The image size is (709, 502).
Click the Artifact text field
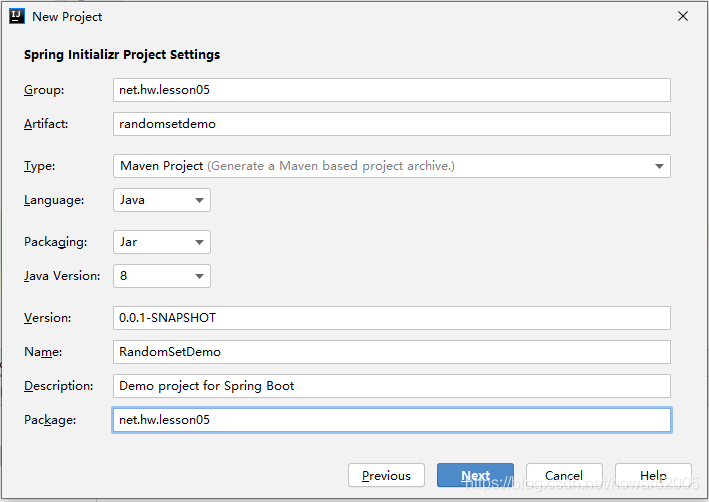tap(392, 124)
